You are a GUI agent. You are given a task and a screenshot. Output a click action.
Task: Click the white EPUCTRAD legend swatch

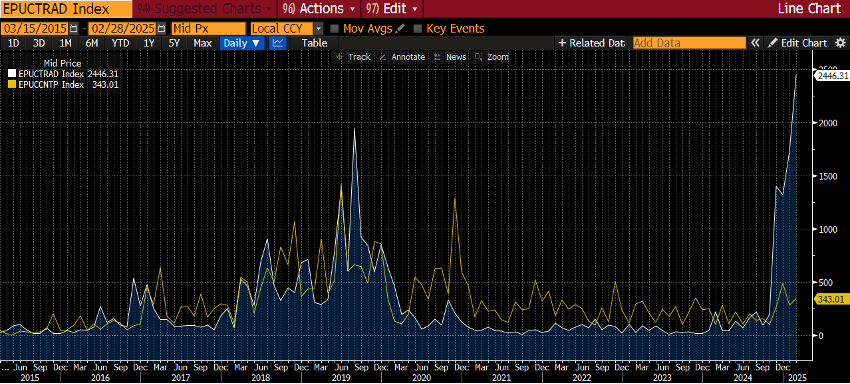click(12, 73)
